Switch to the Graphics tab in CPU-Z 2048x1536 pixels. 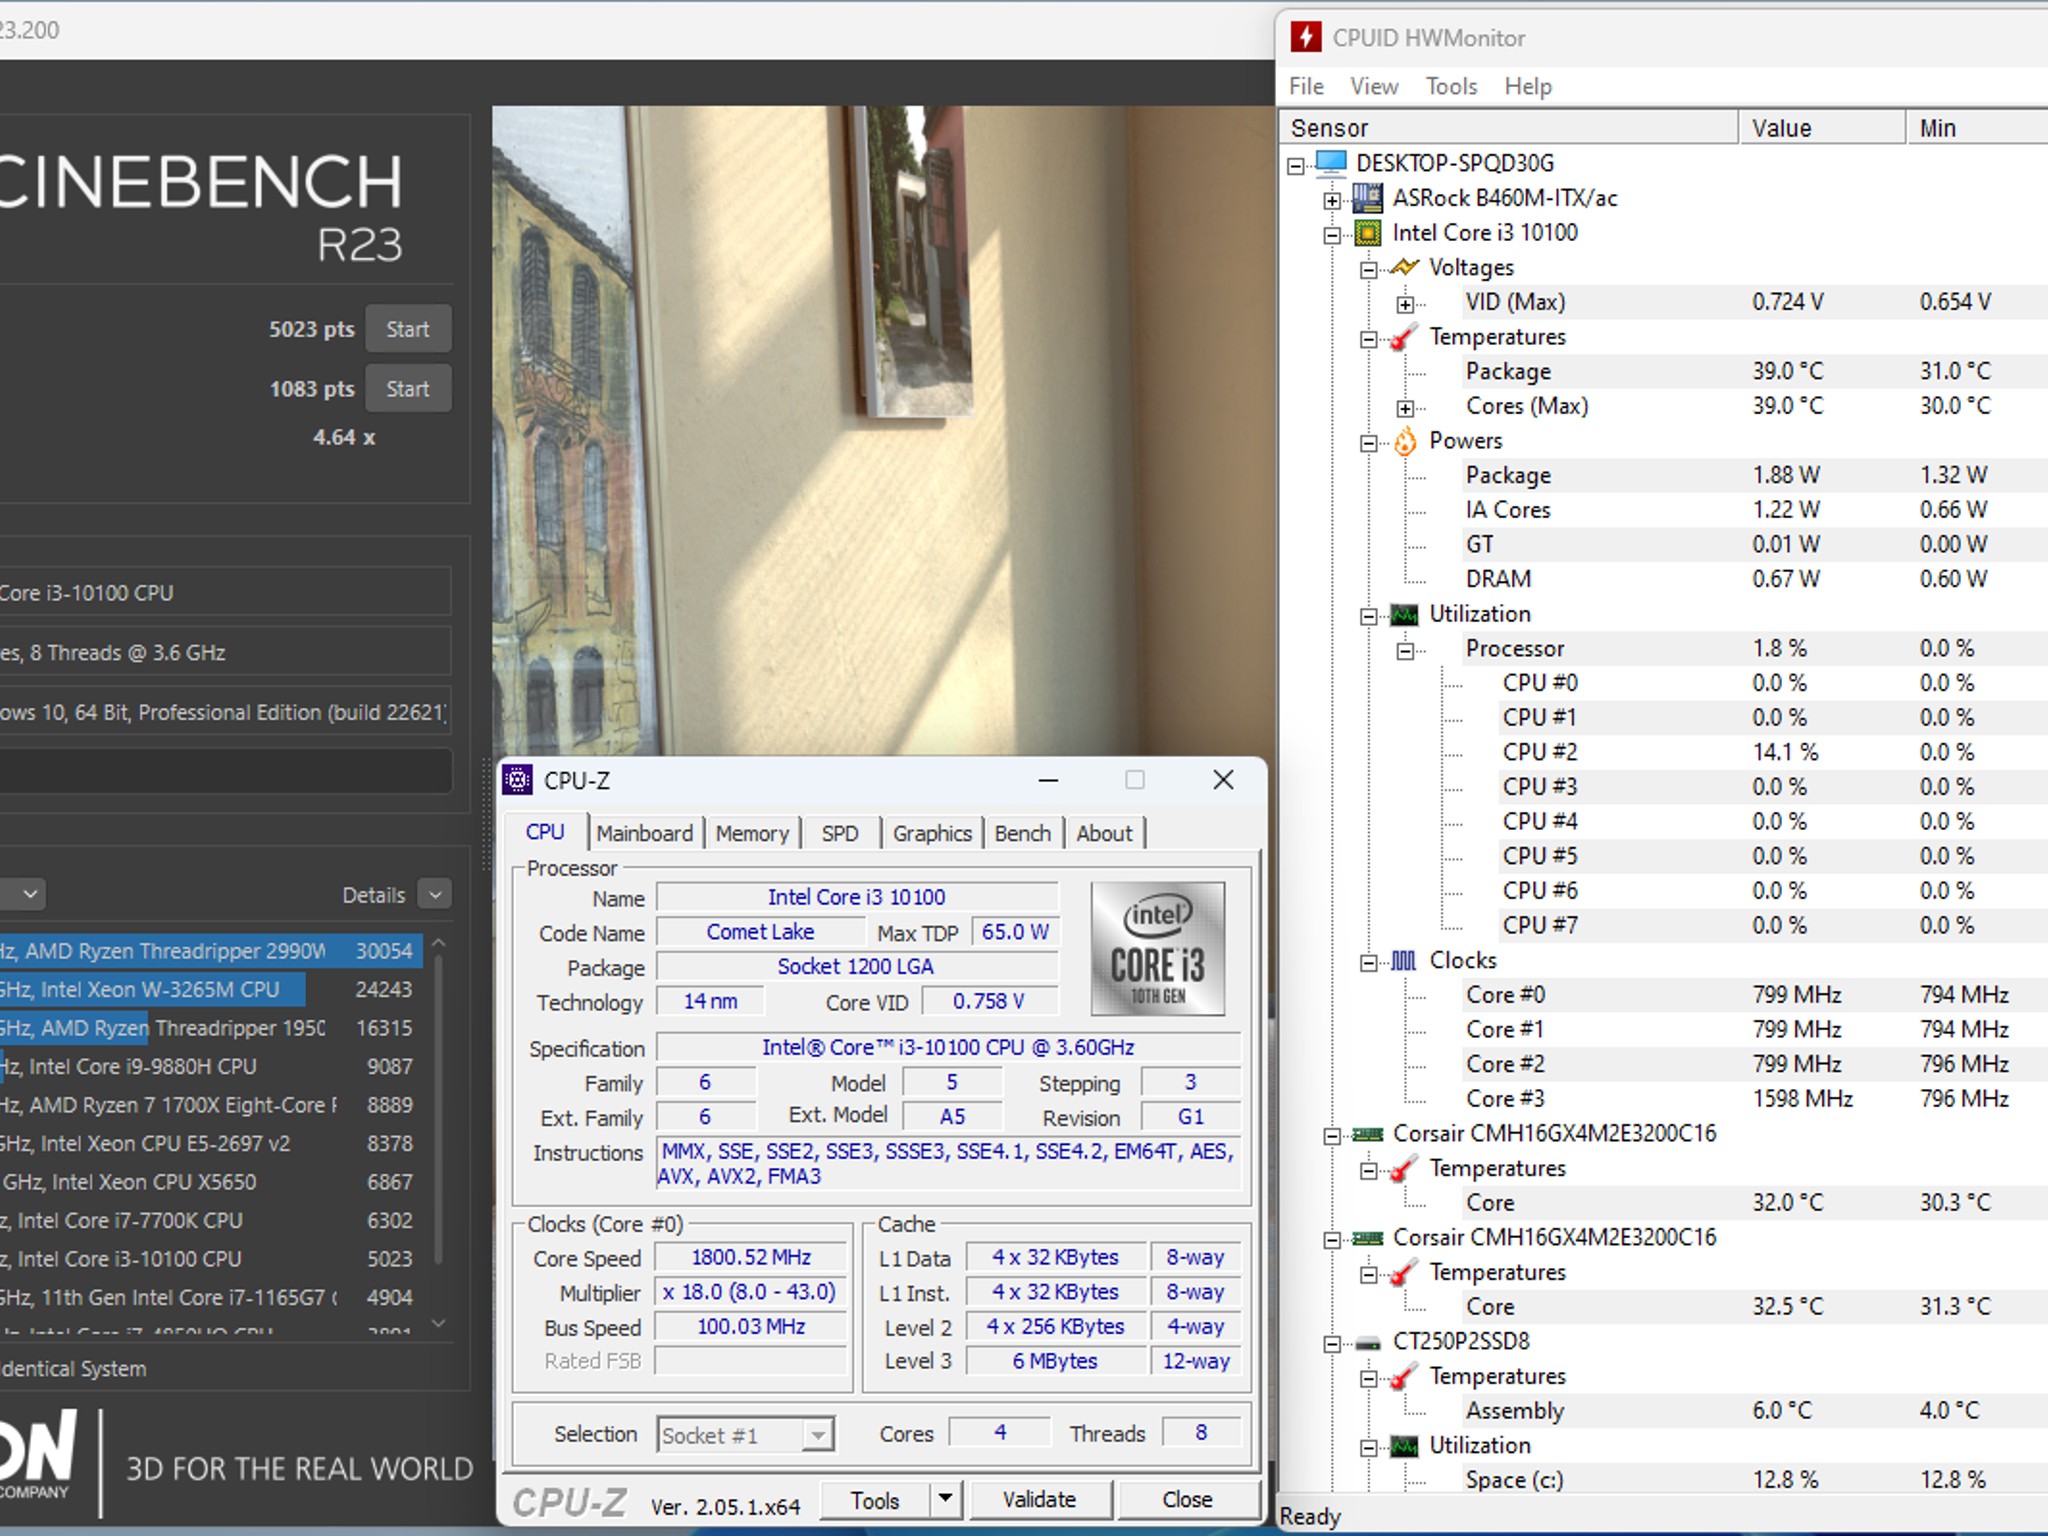[932, 833]
